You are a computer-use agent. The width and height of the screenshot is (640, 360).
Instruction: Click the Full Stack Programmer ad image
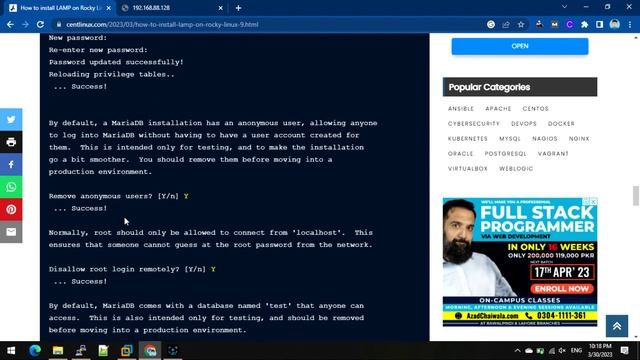520,262
